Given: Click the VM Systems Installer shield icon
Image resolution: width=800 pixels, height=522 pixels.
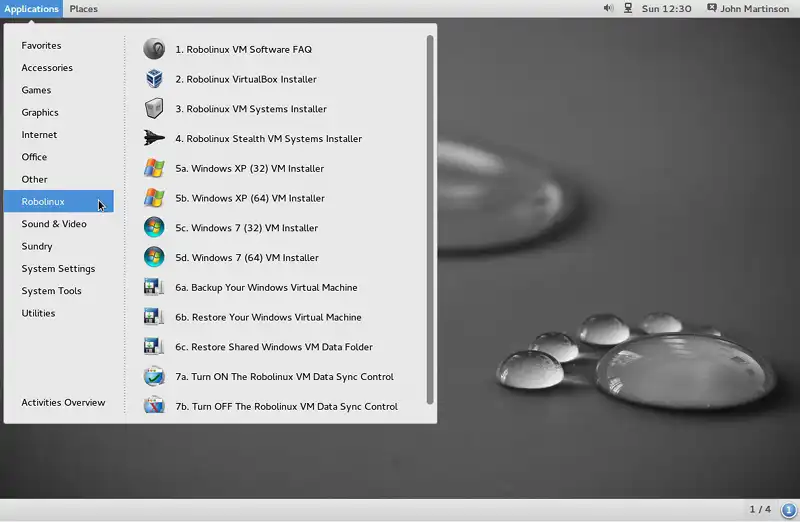Looking at the screenshot, I should [x=154, y=109].
